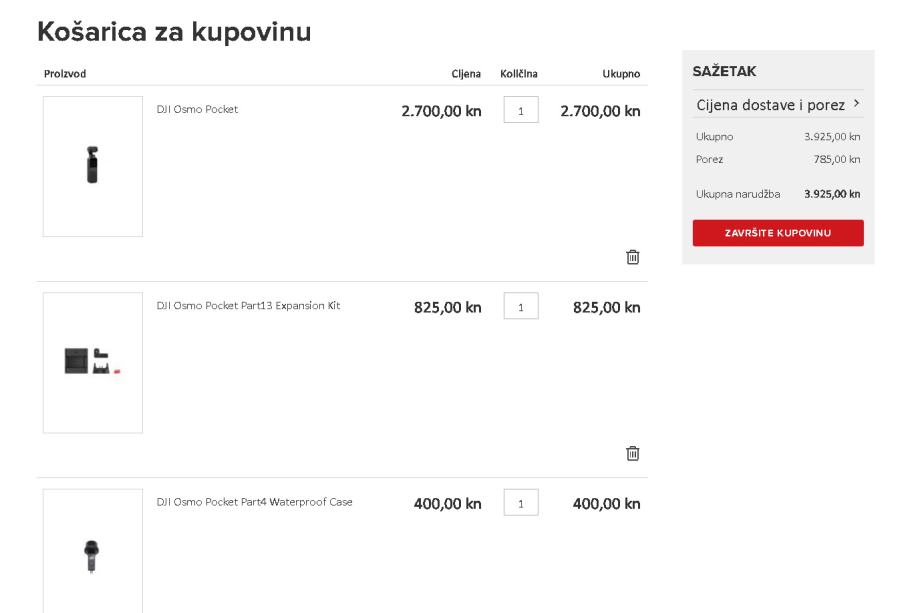Viewport: 920px width, 613px height.
Task: Open the DJI Osmo Pocket product image
Action: click(x=93, y=166)
